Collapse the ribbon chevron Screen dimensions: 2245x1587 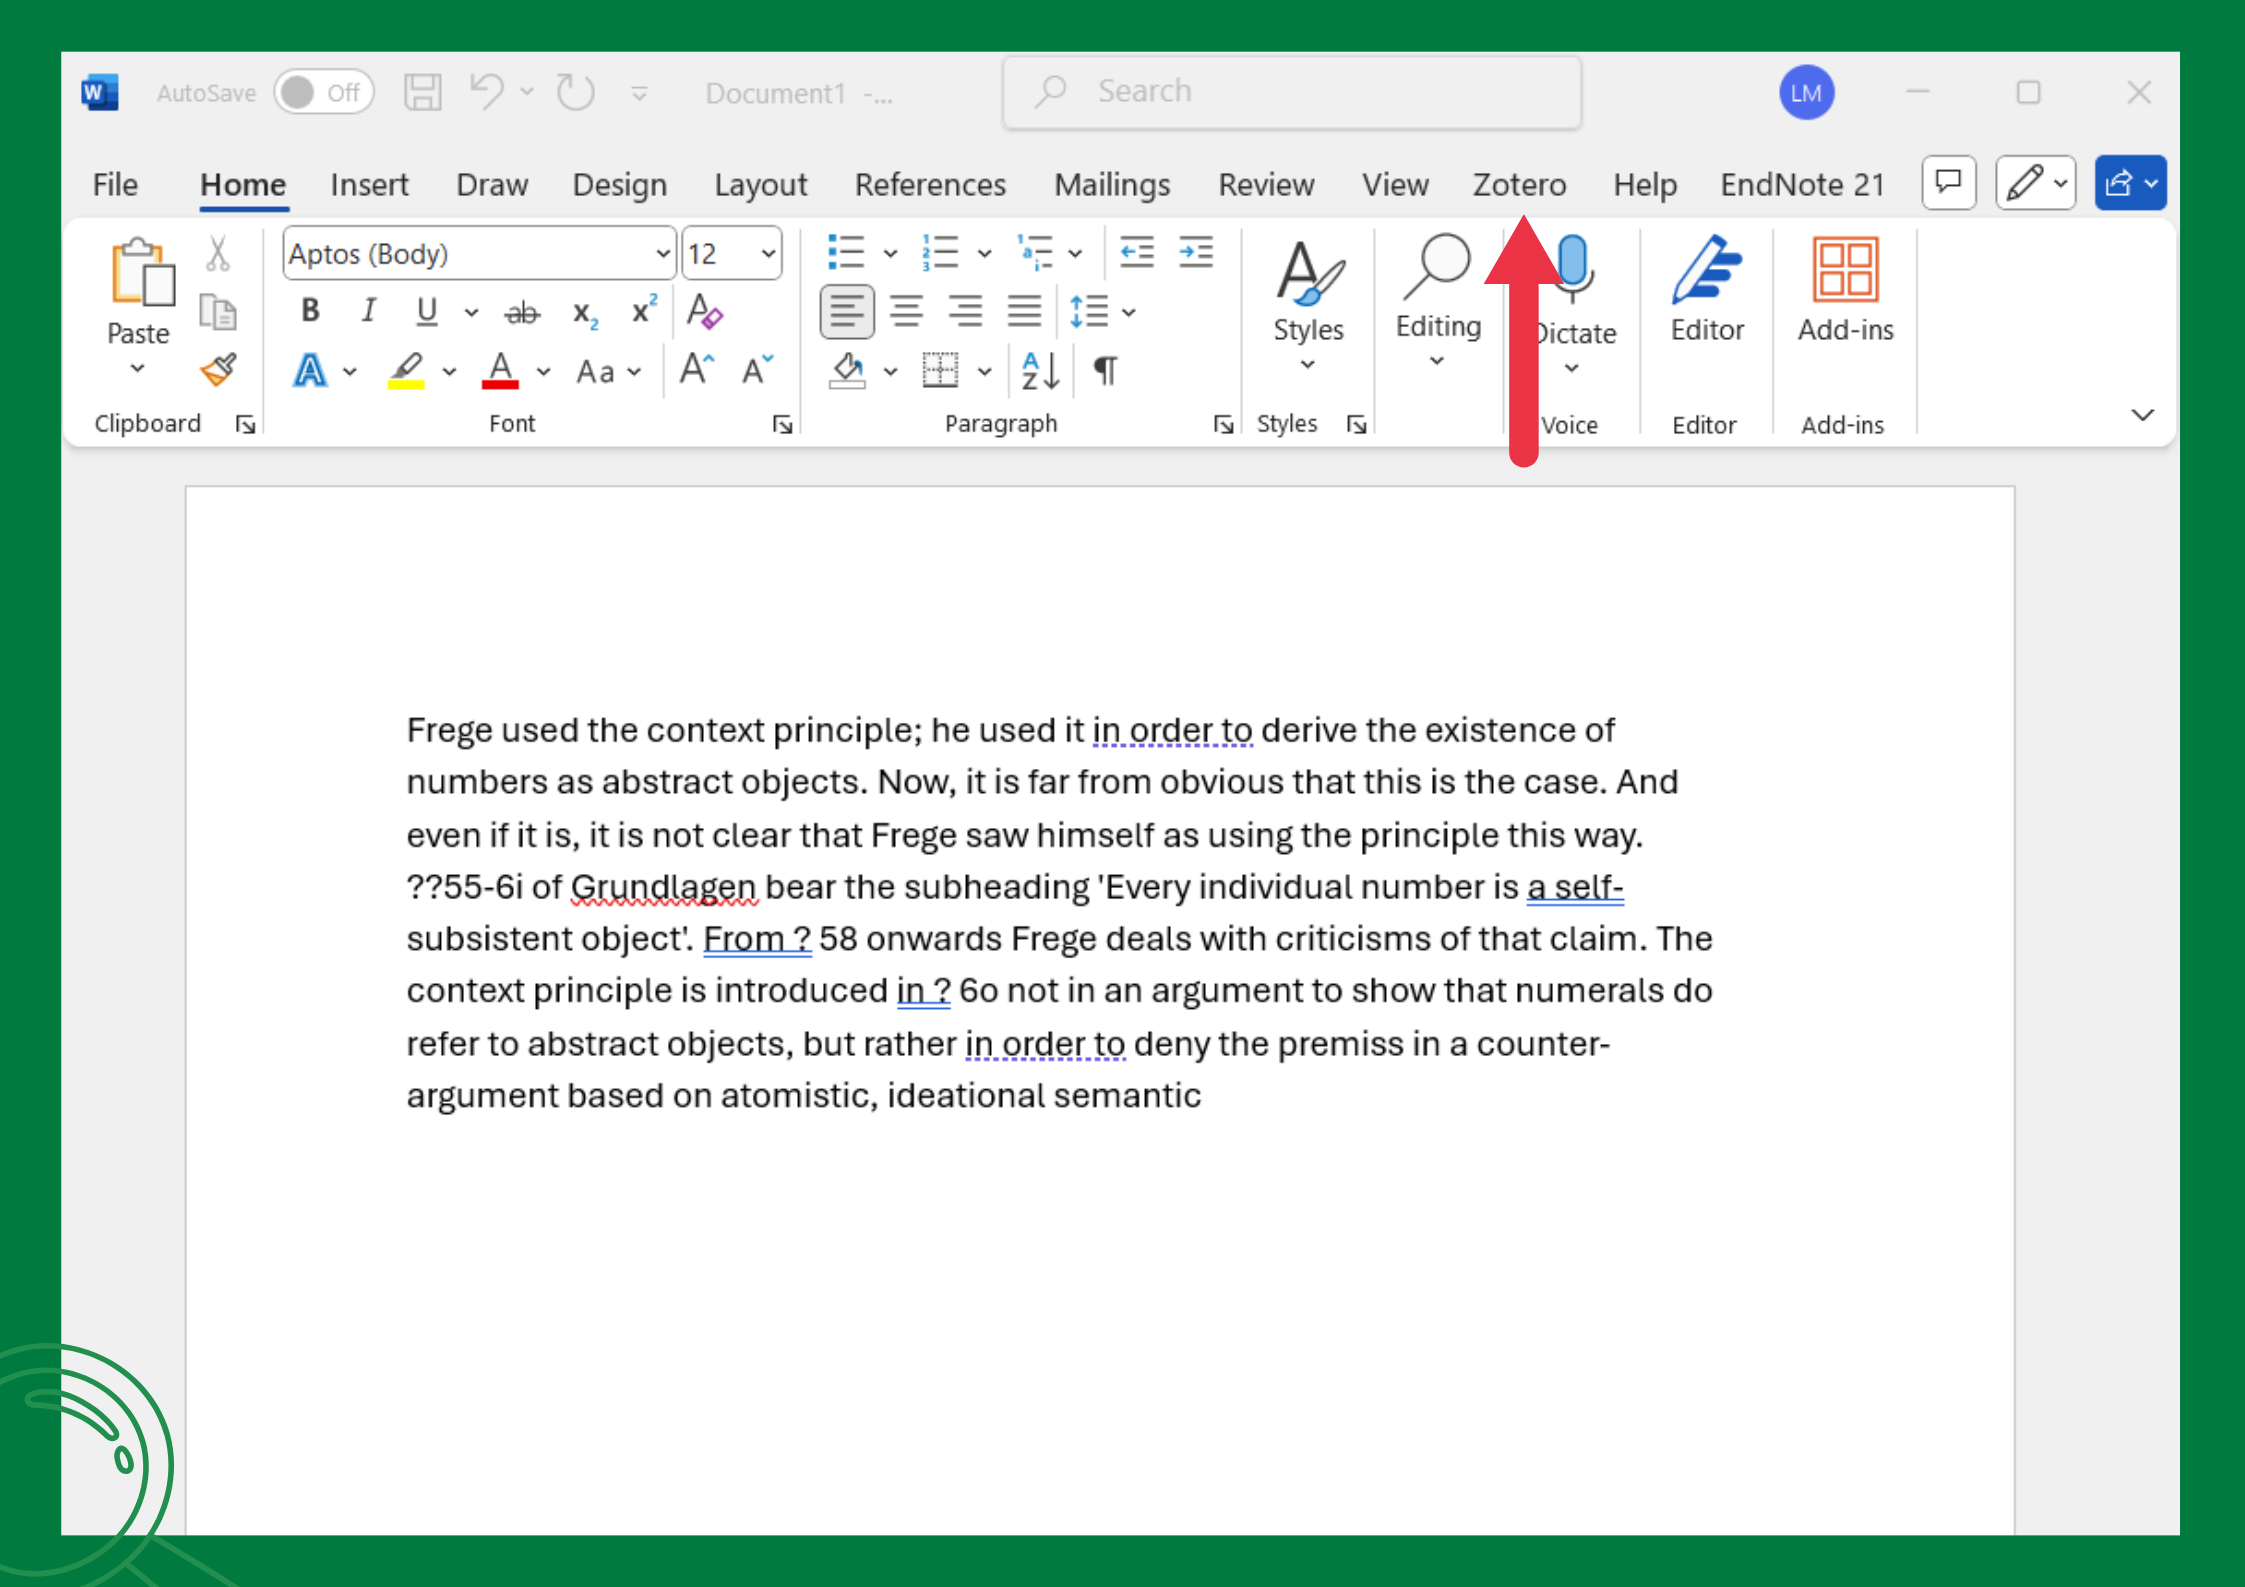tap(2142, 415)
